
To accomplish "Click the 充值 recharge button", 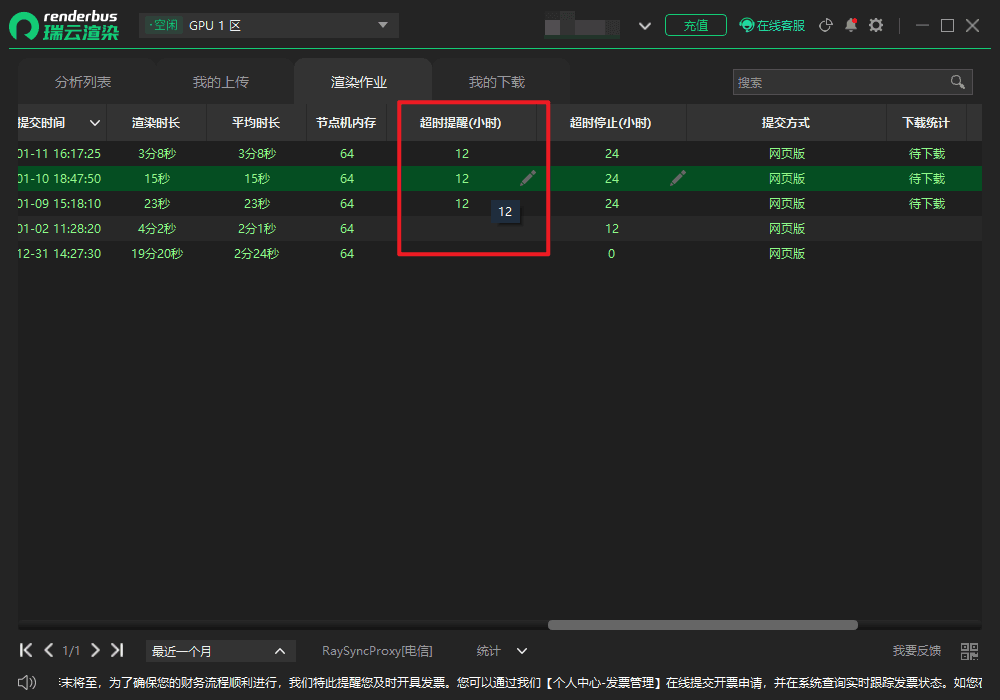I will pyautogui.click(x=696, y=25).
